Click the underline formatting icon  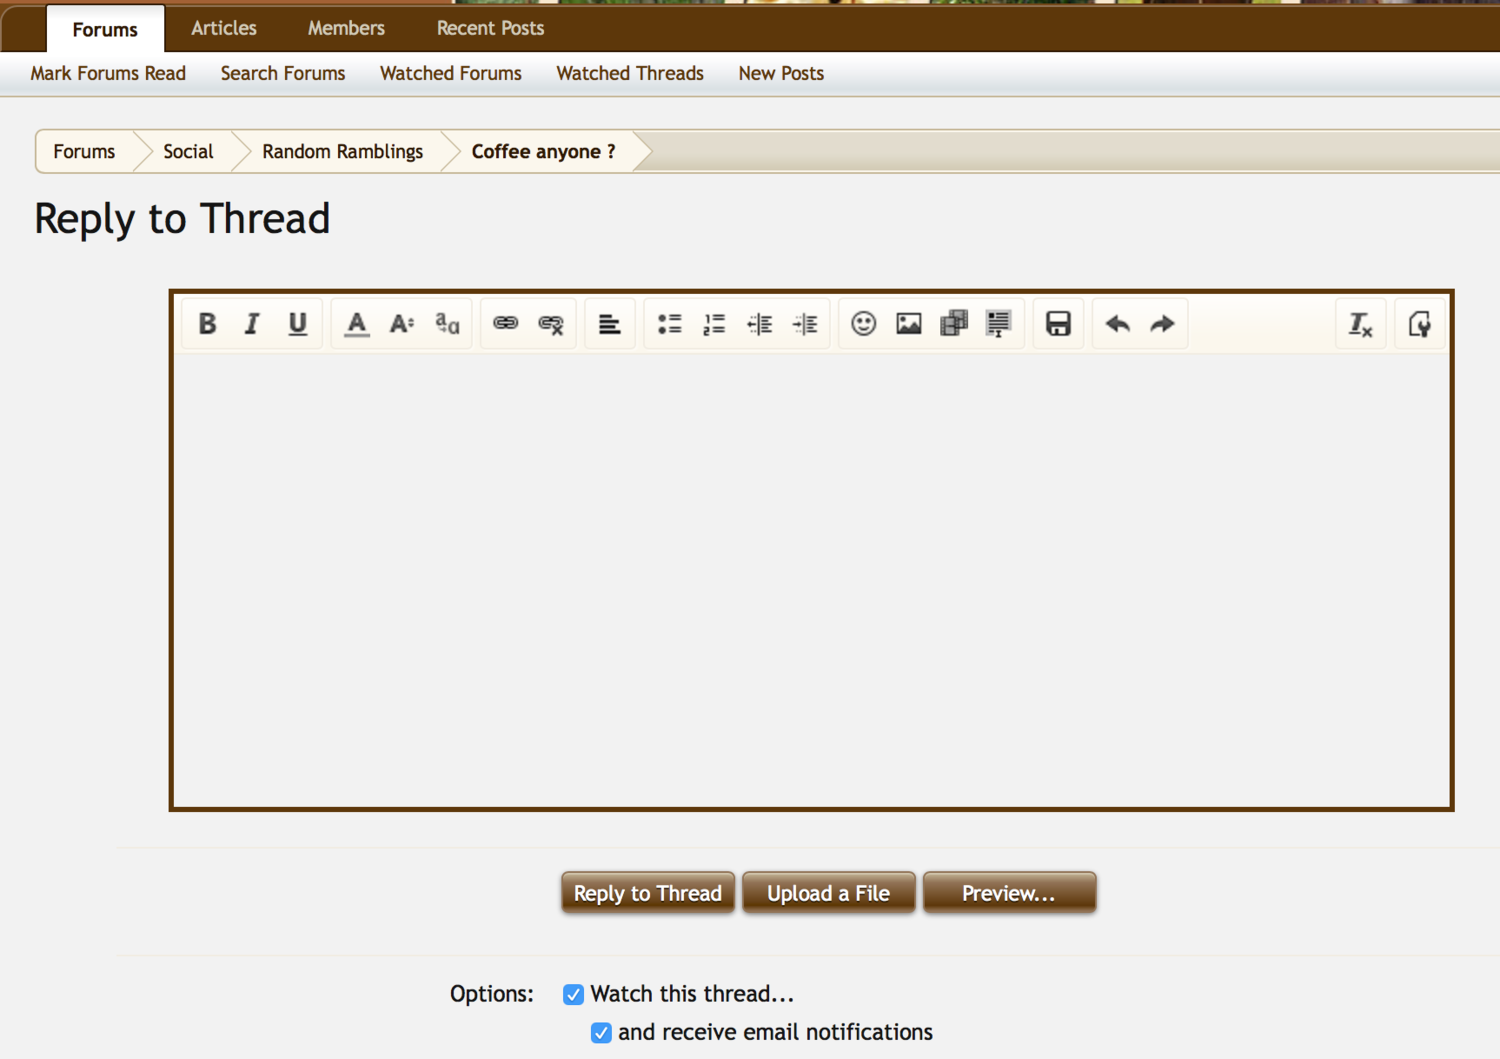pos(297,324)
